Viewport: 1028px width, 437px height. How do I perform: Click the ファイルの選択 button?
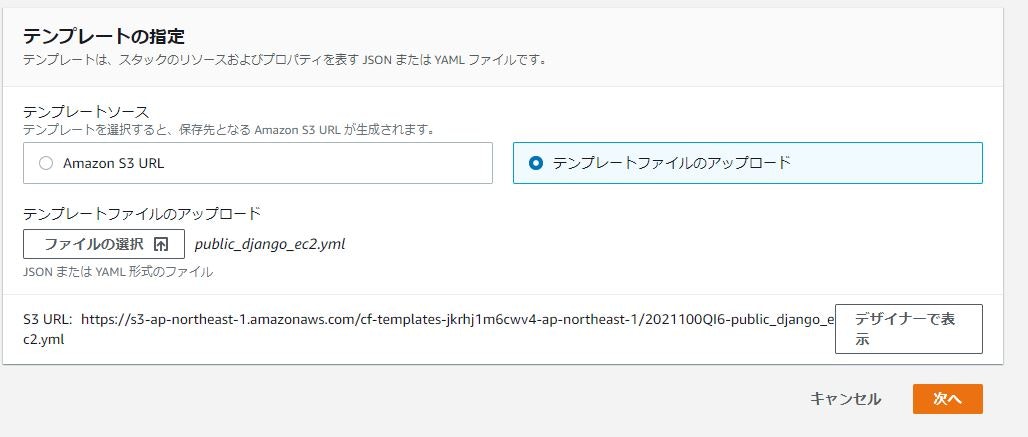(104, 244)
